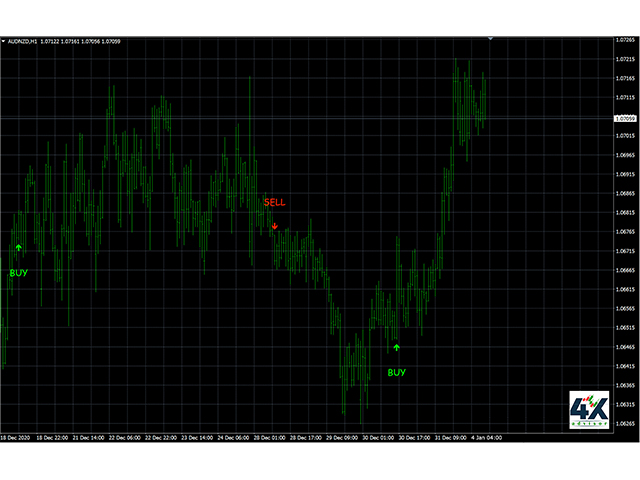This screenshot has width=640, height=480.
Task: Click the price scale value 1.06965
Action: coord(625,155)
